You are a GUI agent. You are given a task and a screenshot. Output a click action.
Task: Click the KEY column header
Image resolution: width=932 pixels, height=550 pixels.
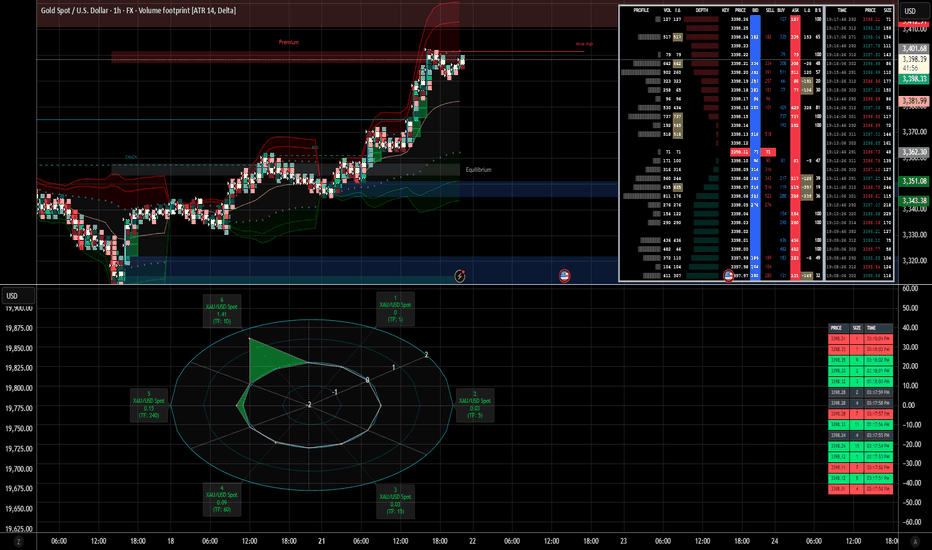[725, 10]
